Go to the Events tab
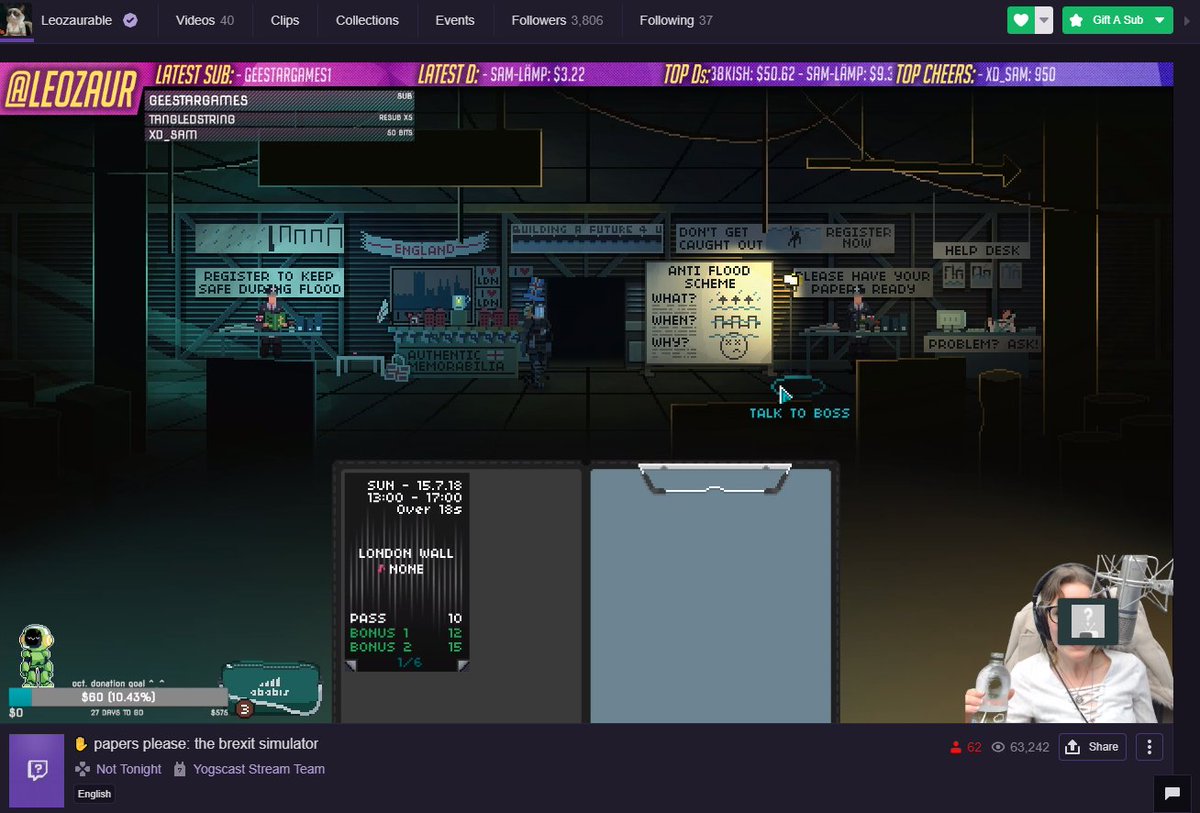Screen dimensions: 1200x813 pos(455,20)
